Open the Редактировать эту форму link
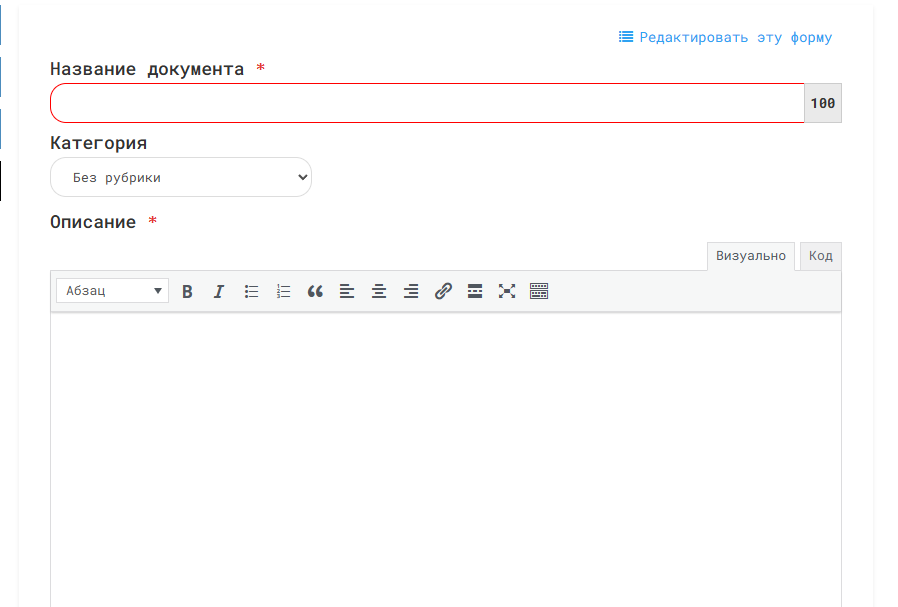The image size is (898, 607). click(735, 38)
